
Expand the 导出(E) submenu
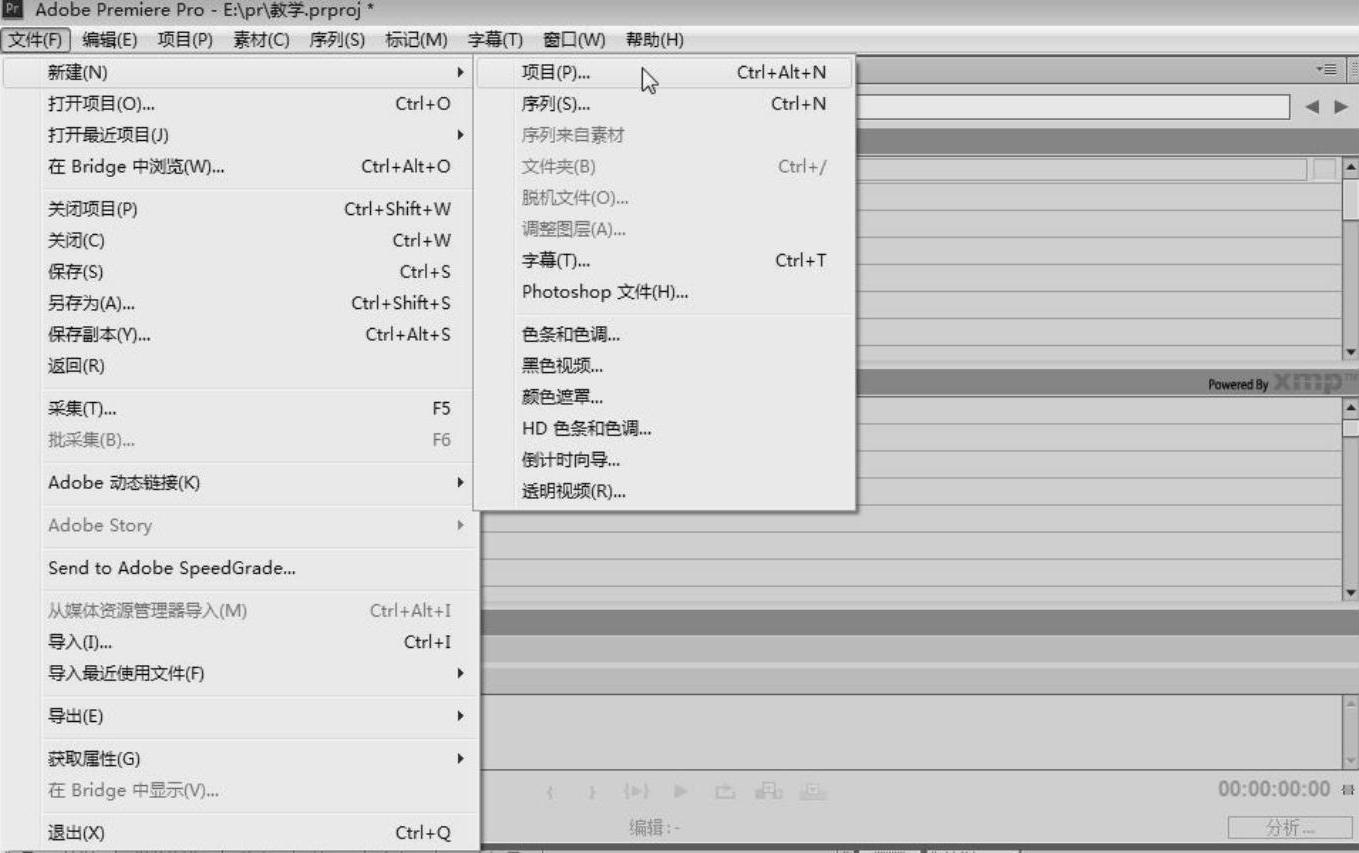coord(240,716)
